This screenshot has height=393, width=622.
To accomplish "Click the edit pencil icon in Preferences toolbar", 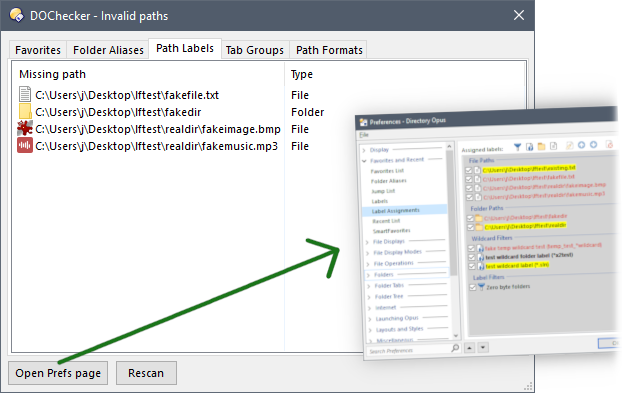I will pyautogui.click(x=569, y=146).
